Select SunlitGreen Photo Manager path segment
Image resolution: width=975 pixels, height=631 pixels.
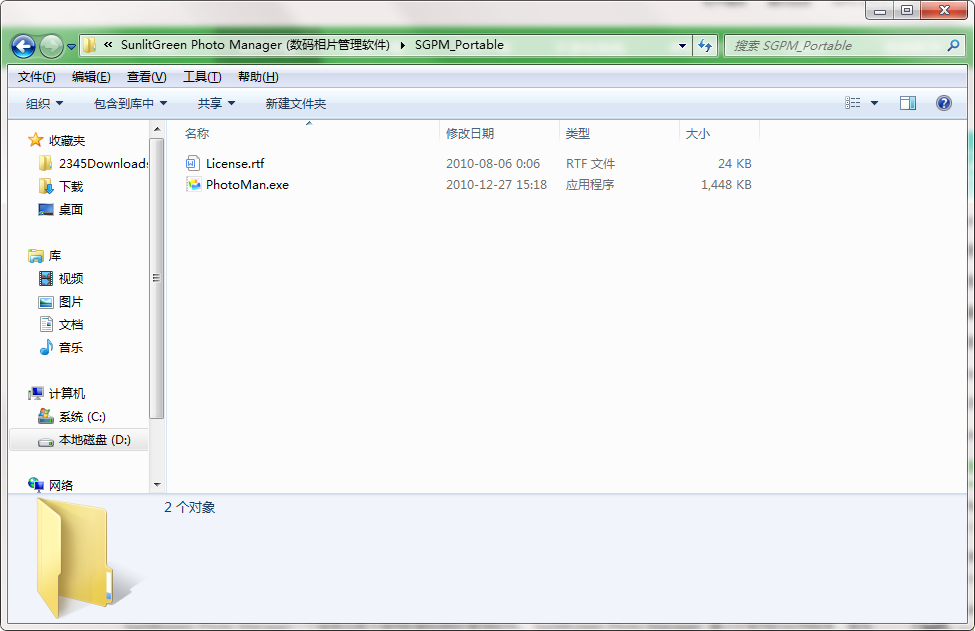(x=255, y=45)
